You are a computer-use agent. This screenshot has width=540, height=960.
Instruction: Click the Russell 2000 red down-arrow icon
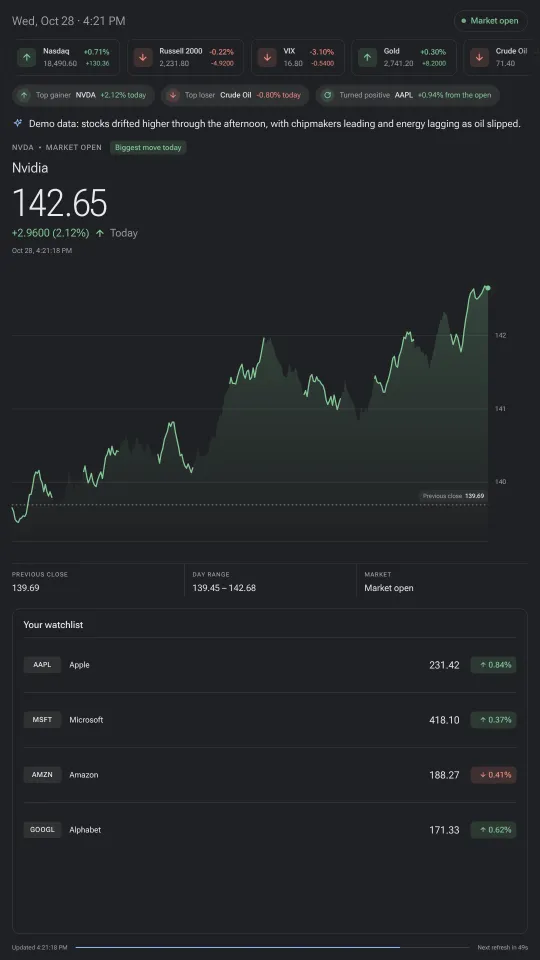[143, 58]
